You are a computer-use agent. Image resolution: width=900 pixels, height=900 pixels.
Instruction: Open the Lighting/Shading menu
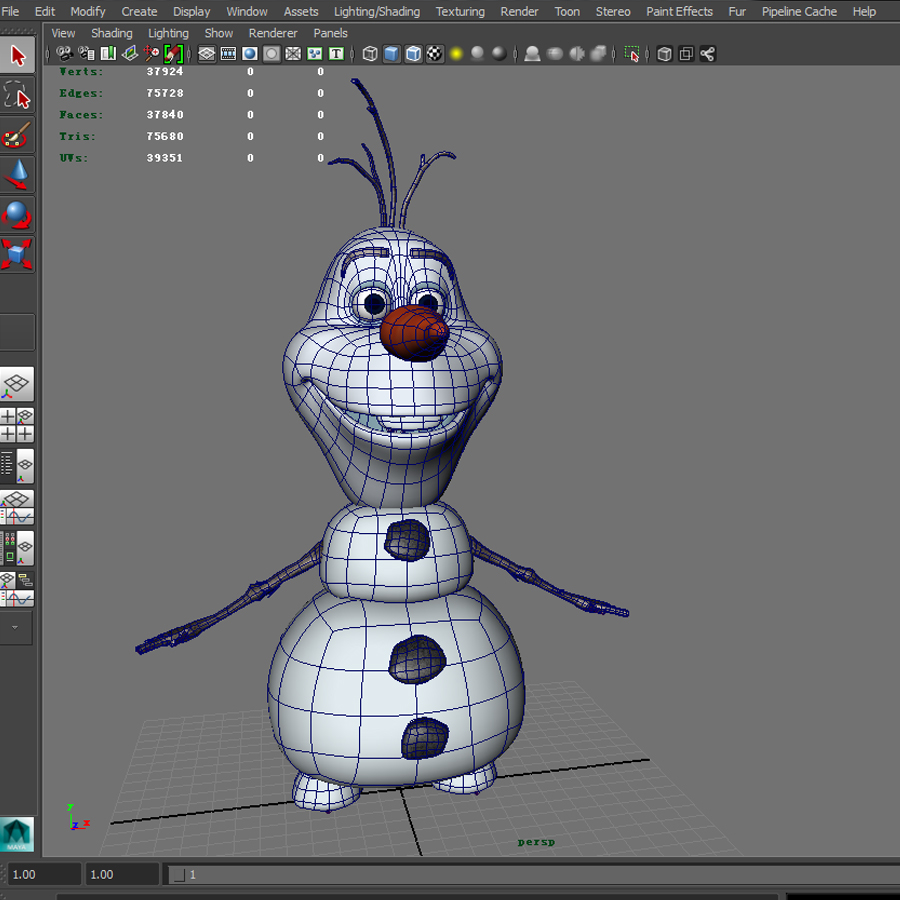pos(376,11)
